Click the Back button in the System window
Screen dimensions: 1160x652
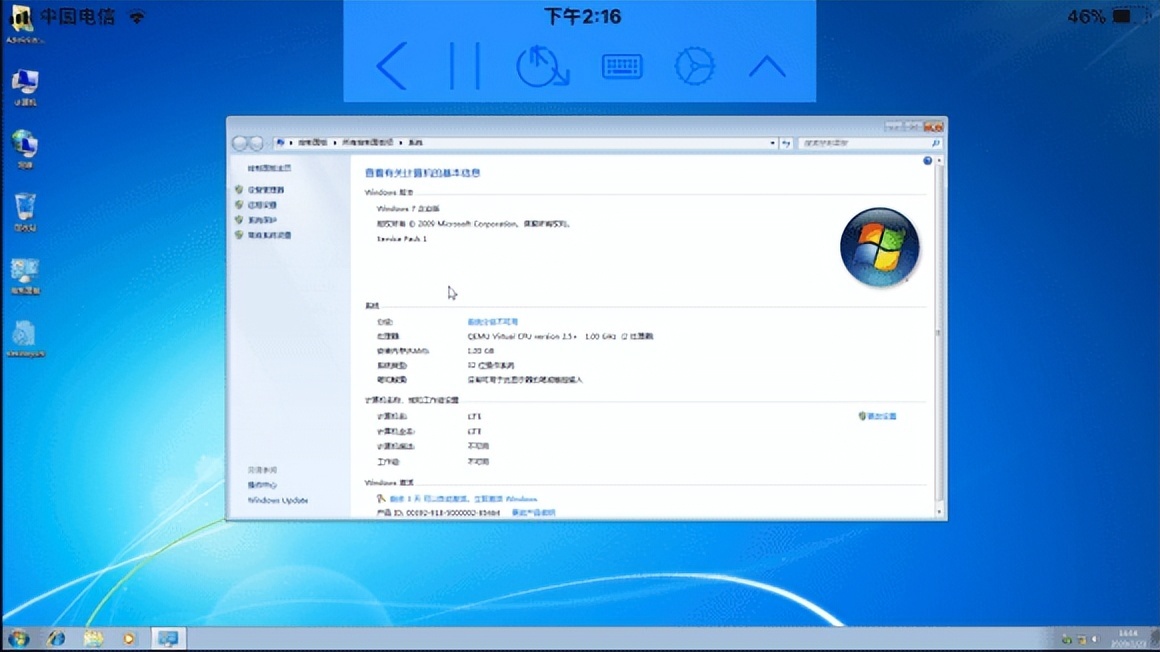point(240,143)
